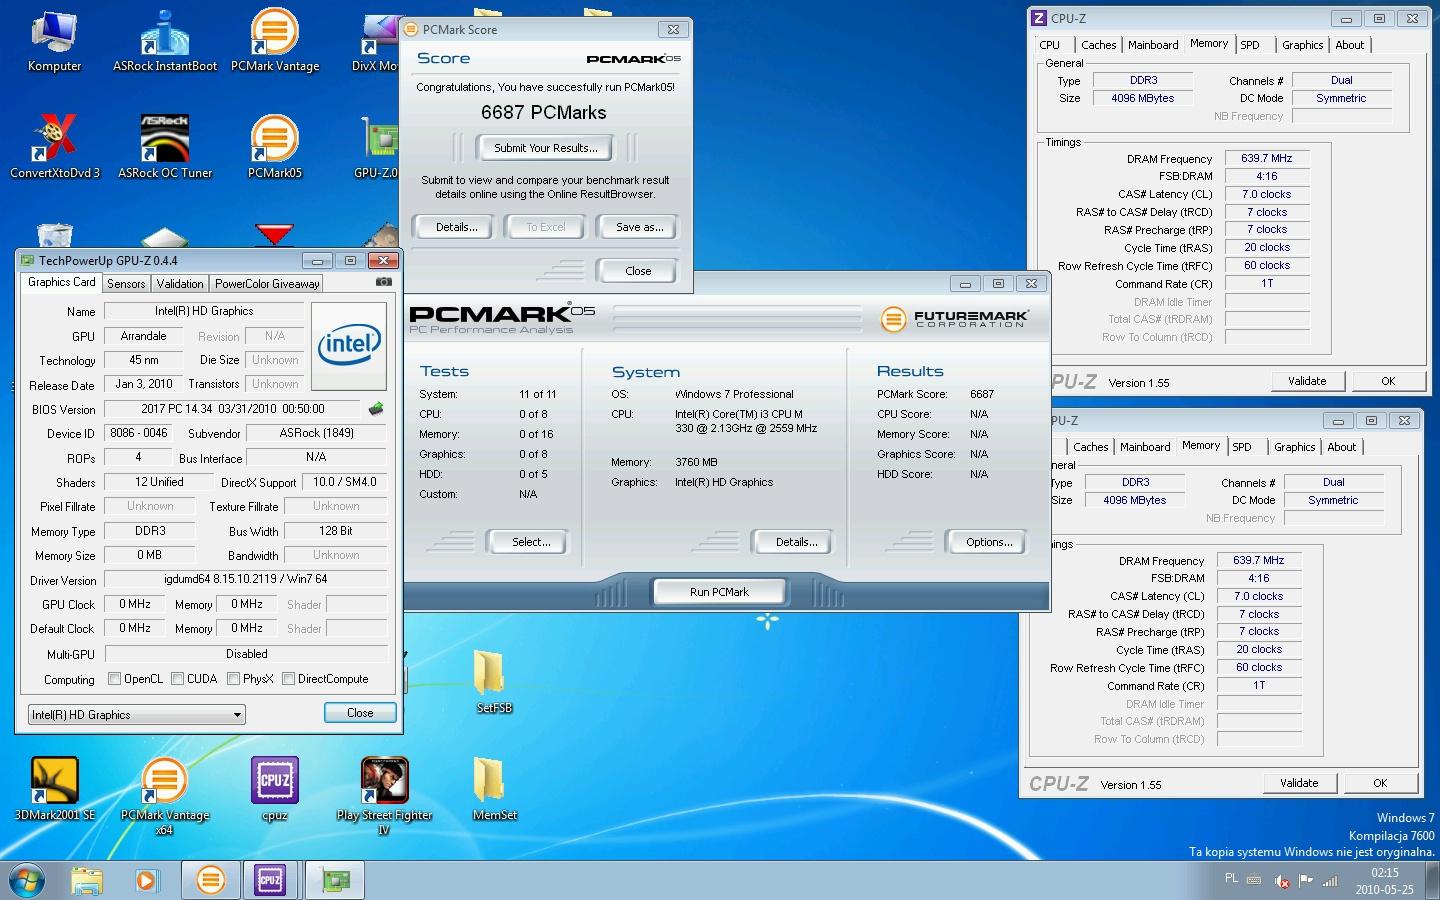Click the volume tray icon
The image size is (1440, 900).
click(1282, 881)
